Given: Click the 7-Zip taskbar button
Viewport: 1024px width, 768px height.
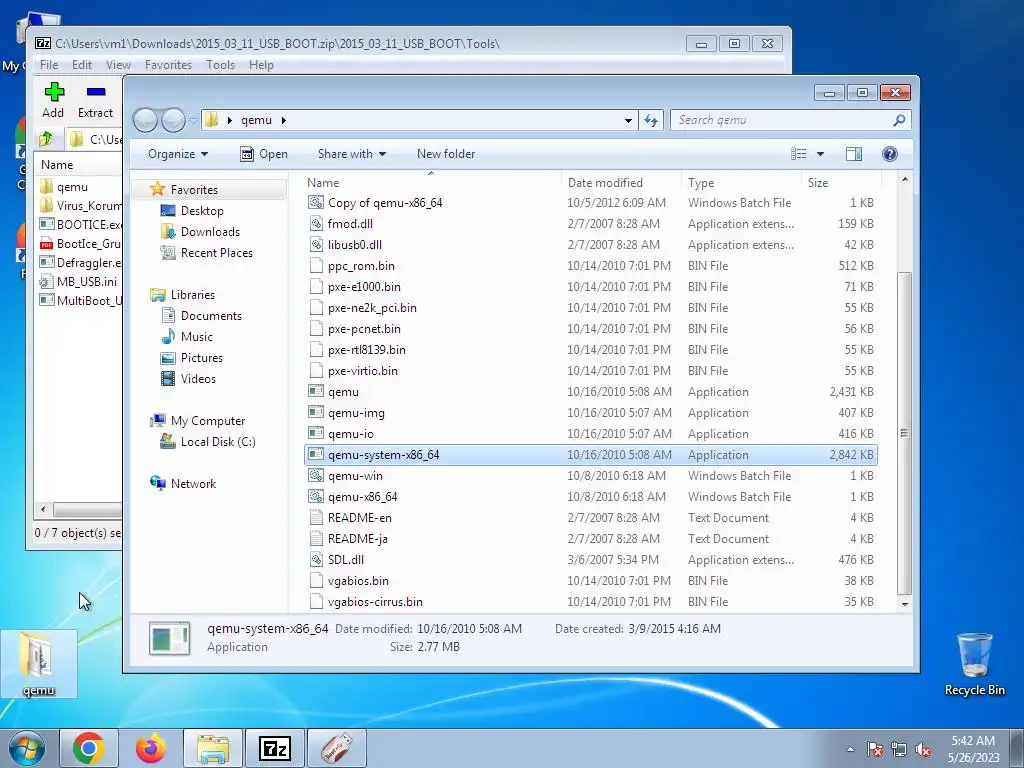Looking at the screenshot, I should (x=274, y=748).
